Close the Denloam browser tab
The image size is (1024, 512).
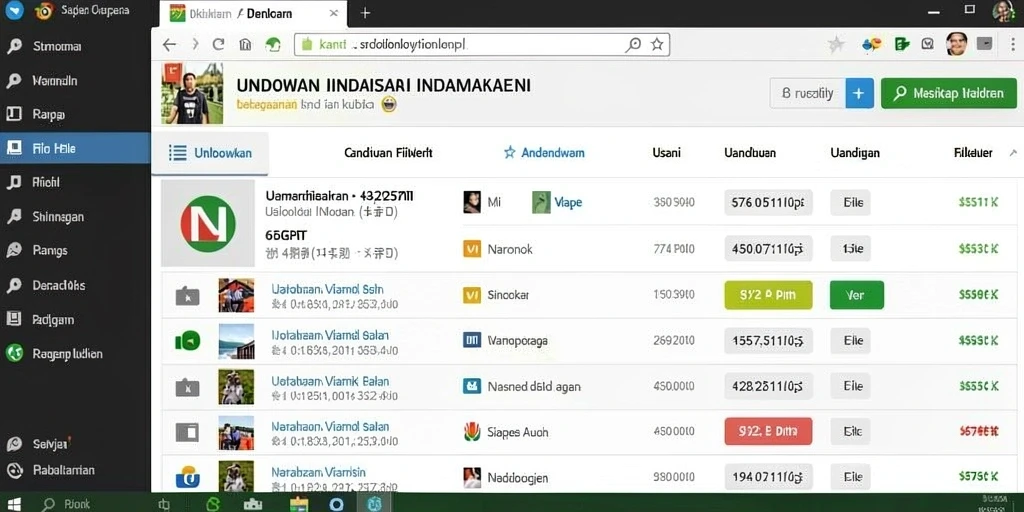[334, 13]
